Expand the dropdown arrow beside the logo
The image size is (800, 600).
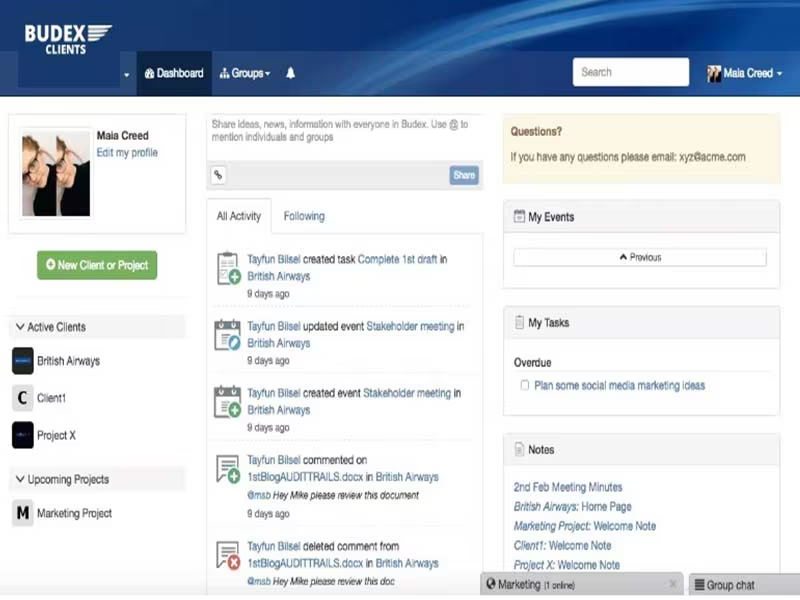(127, 75)
